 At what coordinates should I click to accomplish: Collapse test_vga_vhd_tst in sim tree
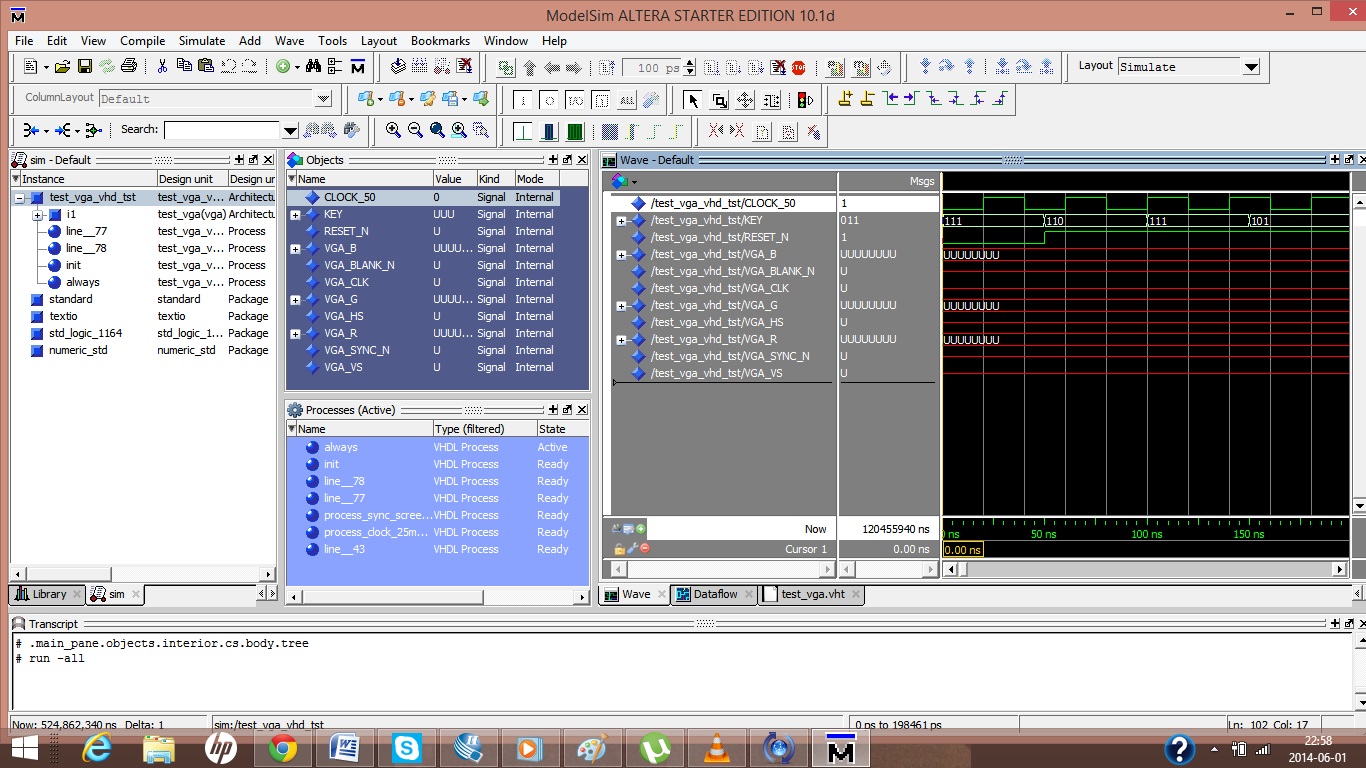[x=19, y=198]
